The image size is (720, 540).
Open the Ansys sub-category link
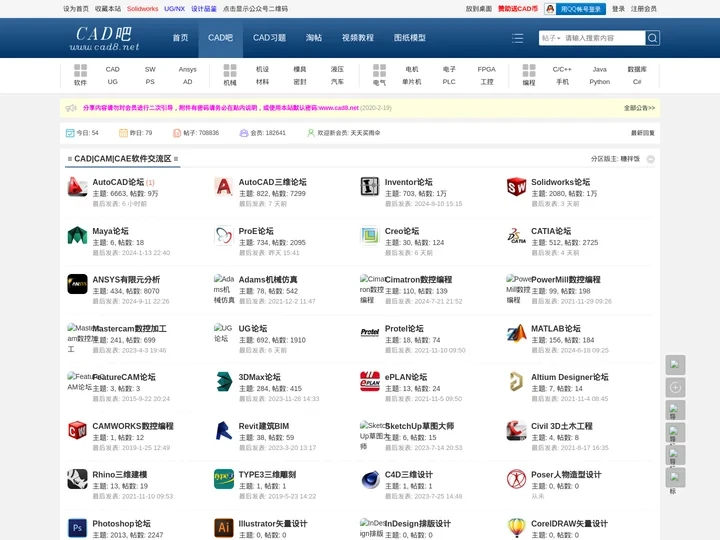[187, 69]
